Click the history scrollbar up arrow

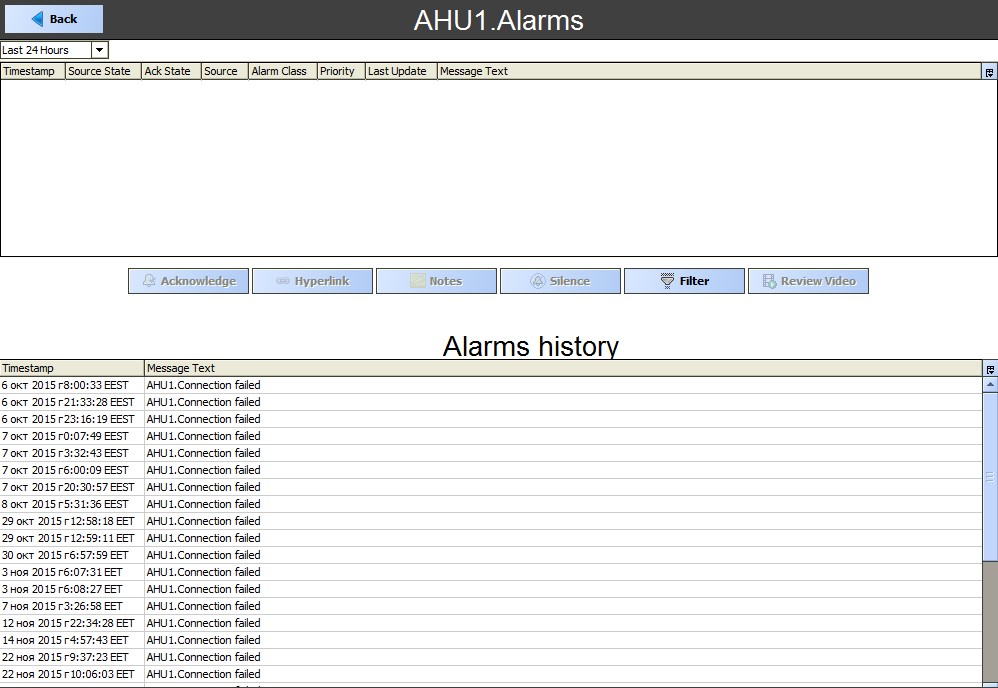(990, 384)
